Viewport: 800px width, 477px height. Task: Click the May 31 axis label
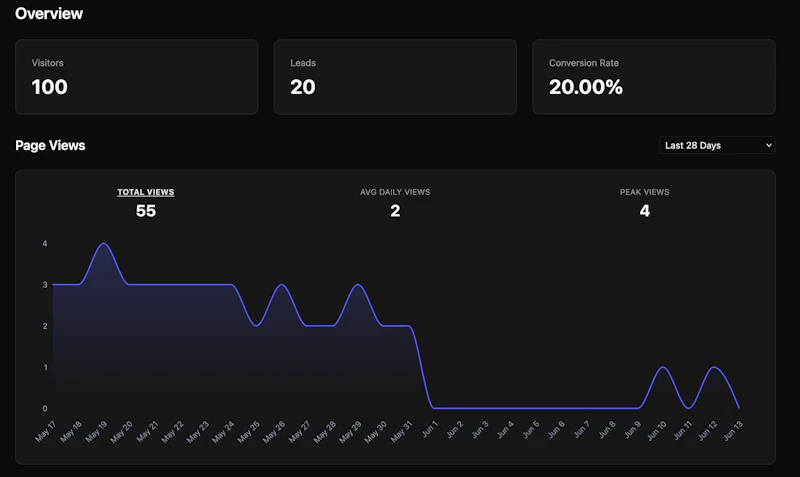click(401, 431)
